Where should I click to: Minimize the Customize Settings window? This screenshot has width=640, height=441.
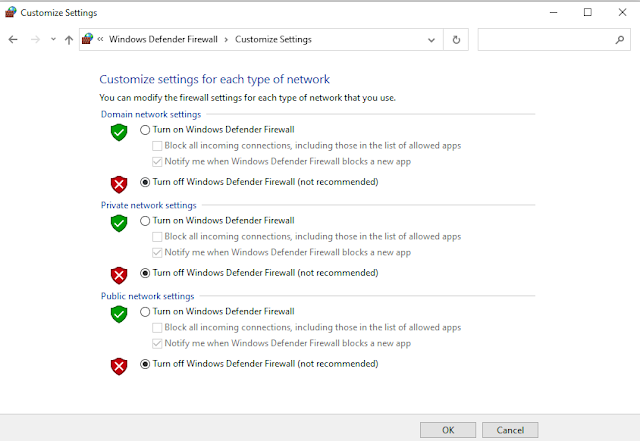tap(553, 13)
